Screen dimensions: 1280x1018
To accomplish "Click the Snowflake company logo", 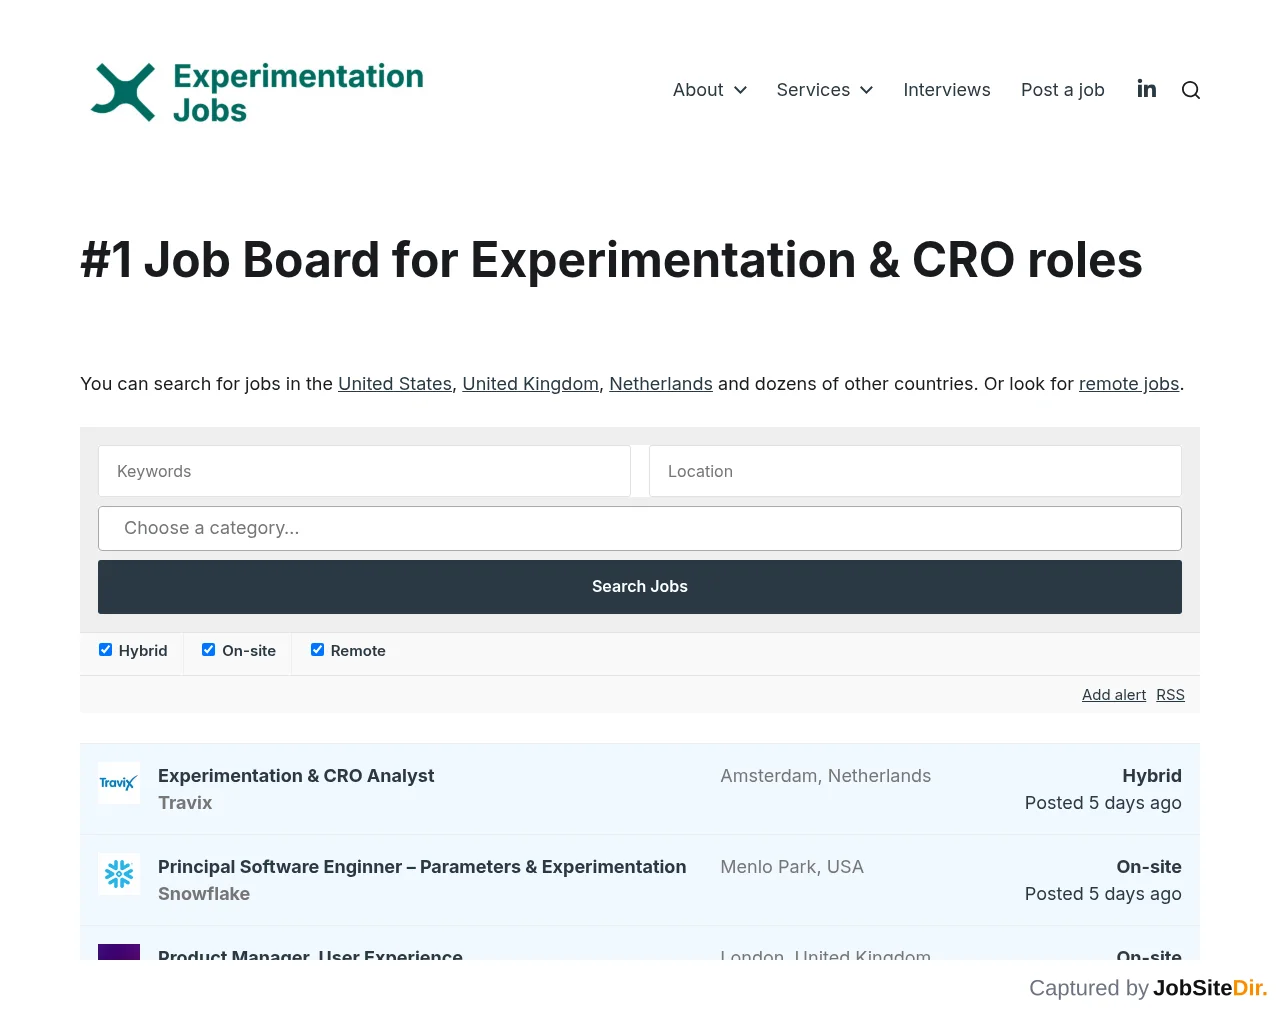I will [x=119, y=874].
